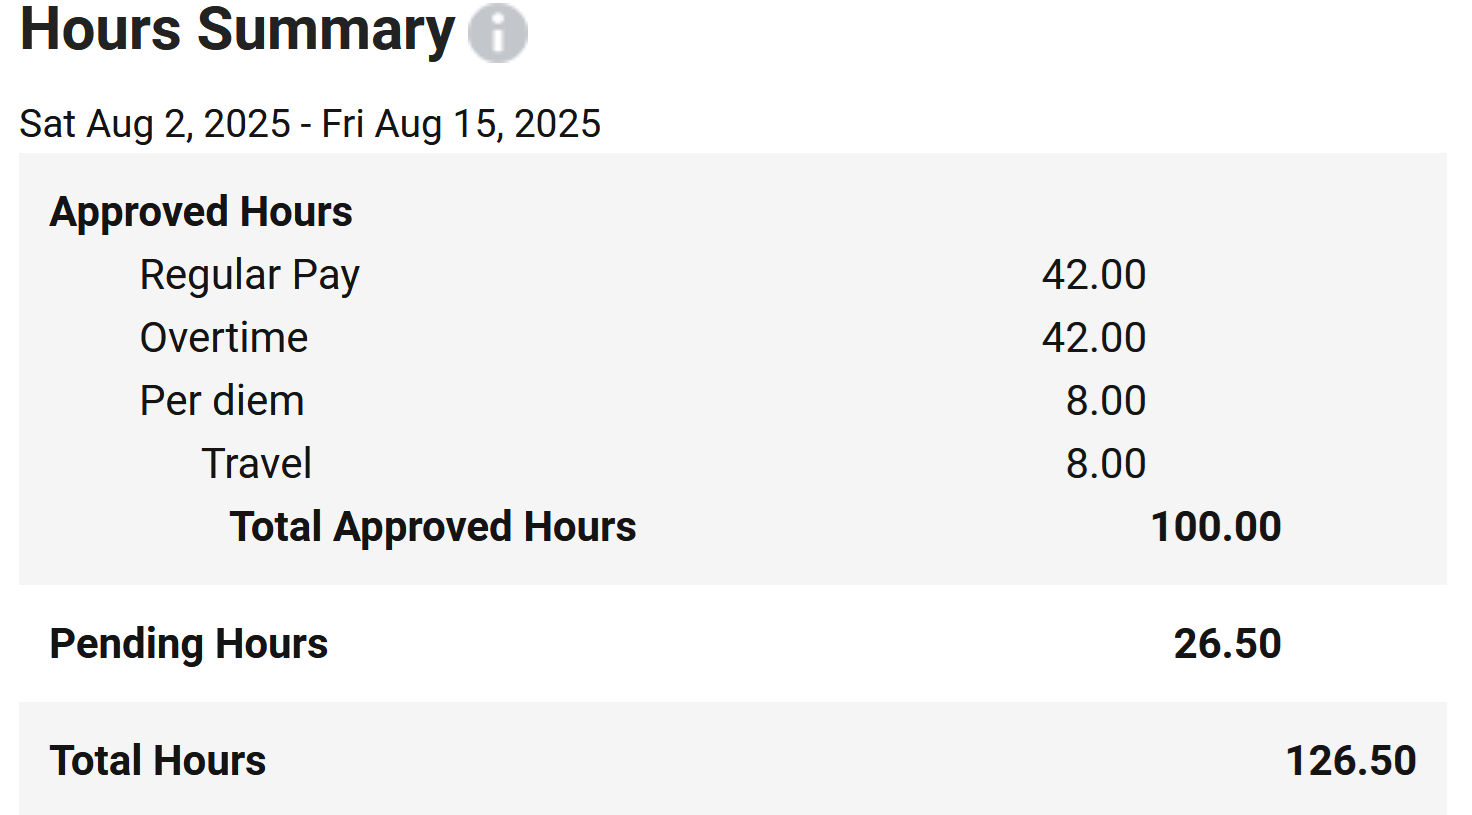This screenshot has height=815, width=1472.
Task: Select the Overtime row label
Action: point(224,338)
